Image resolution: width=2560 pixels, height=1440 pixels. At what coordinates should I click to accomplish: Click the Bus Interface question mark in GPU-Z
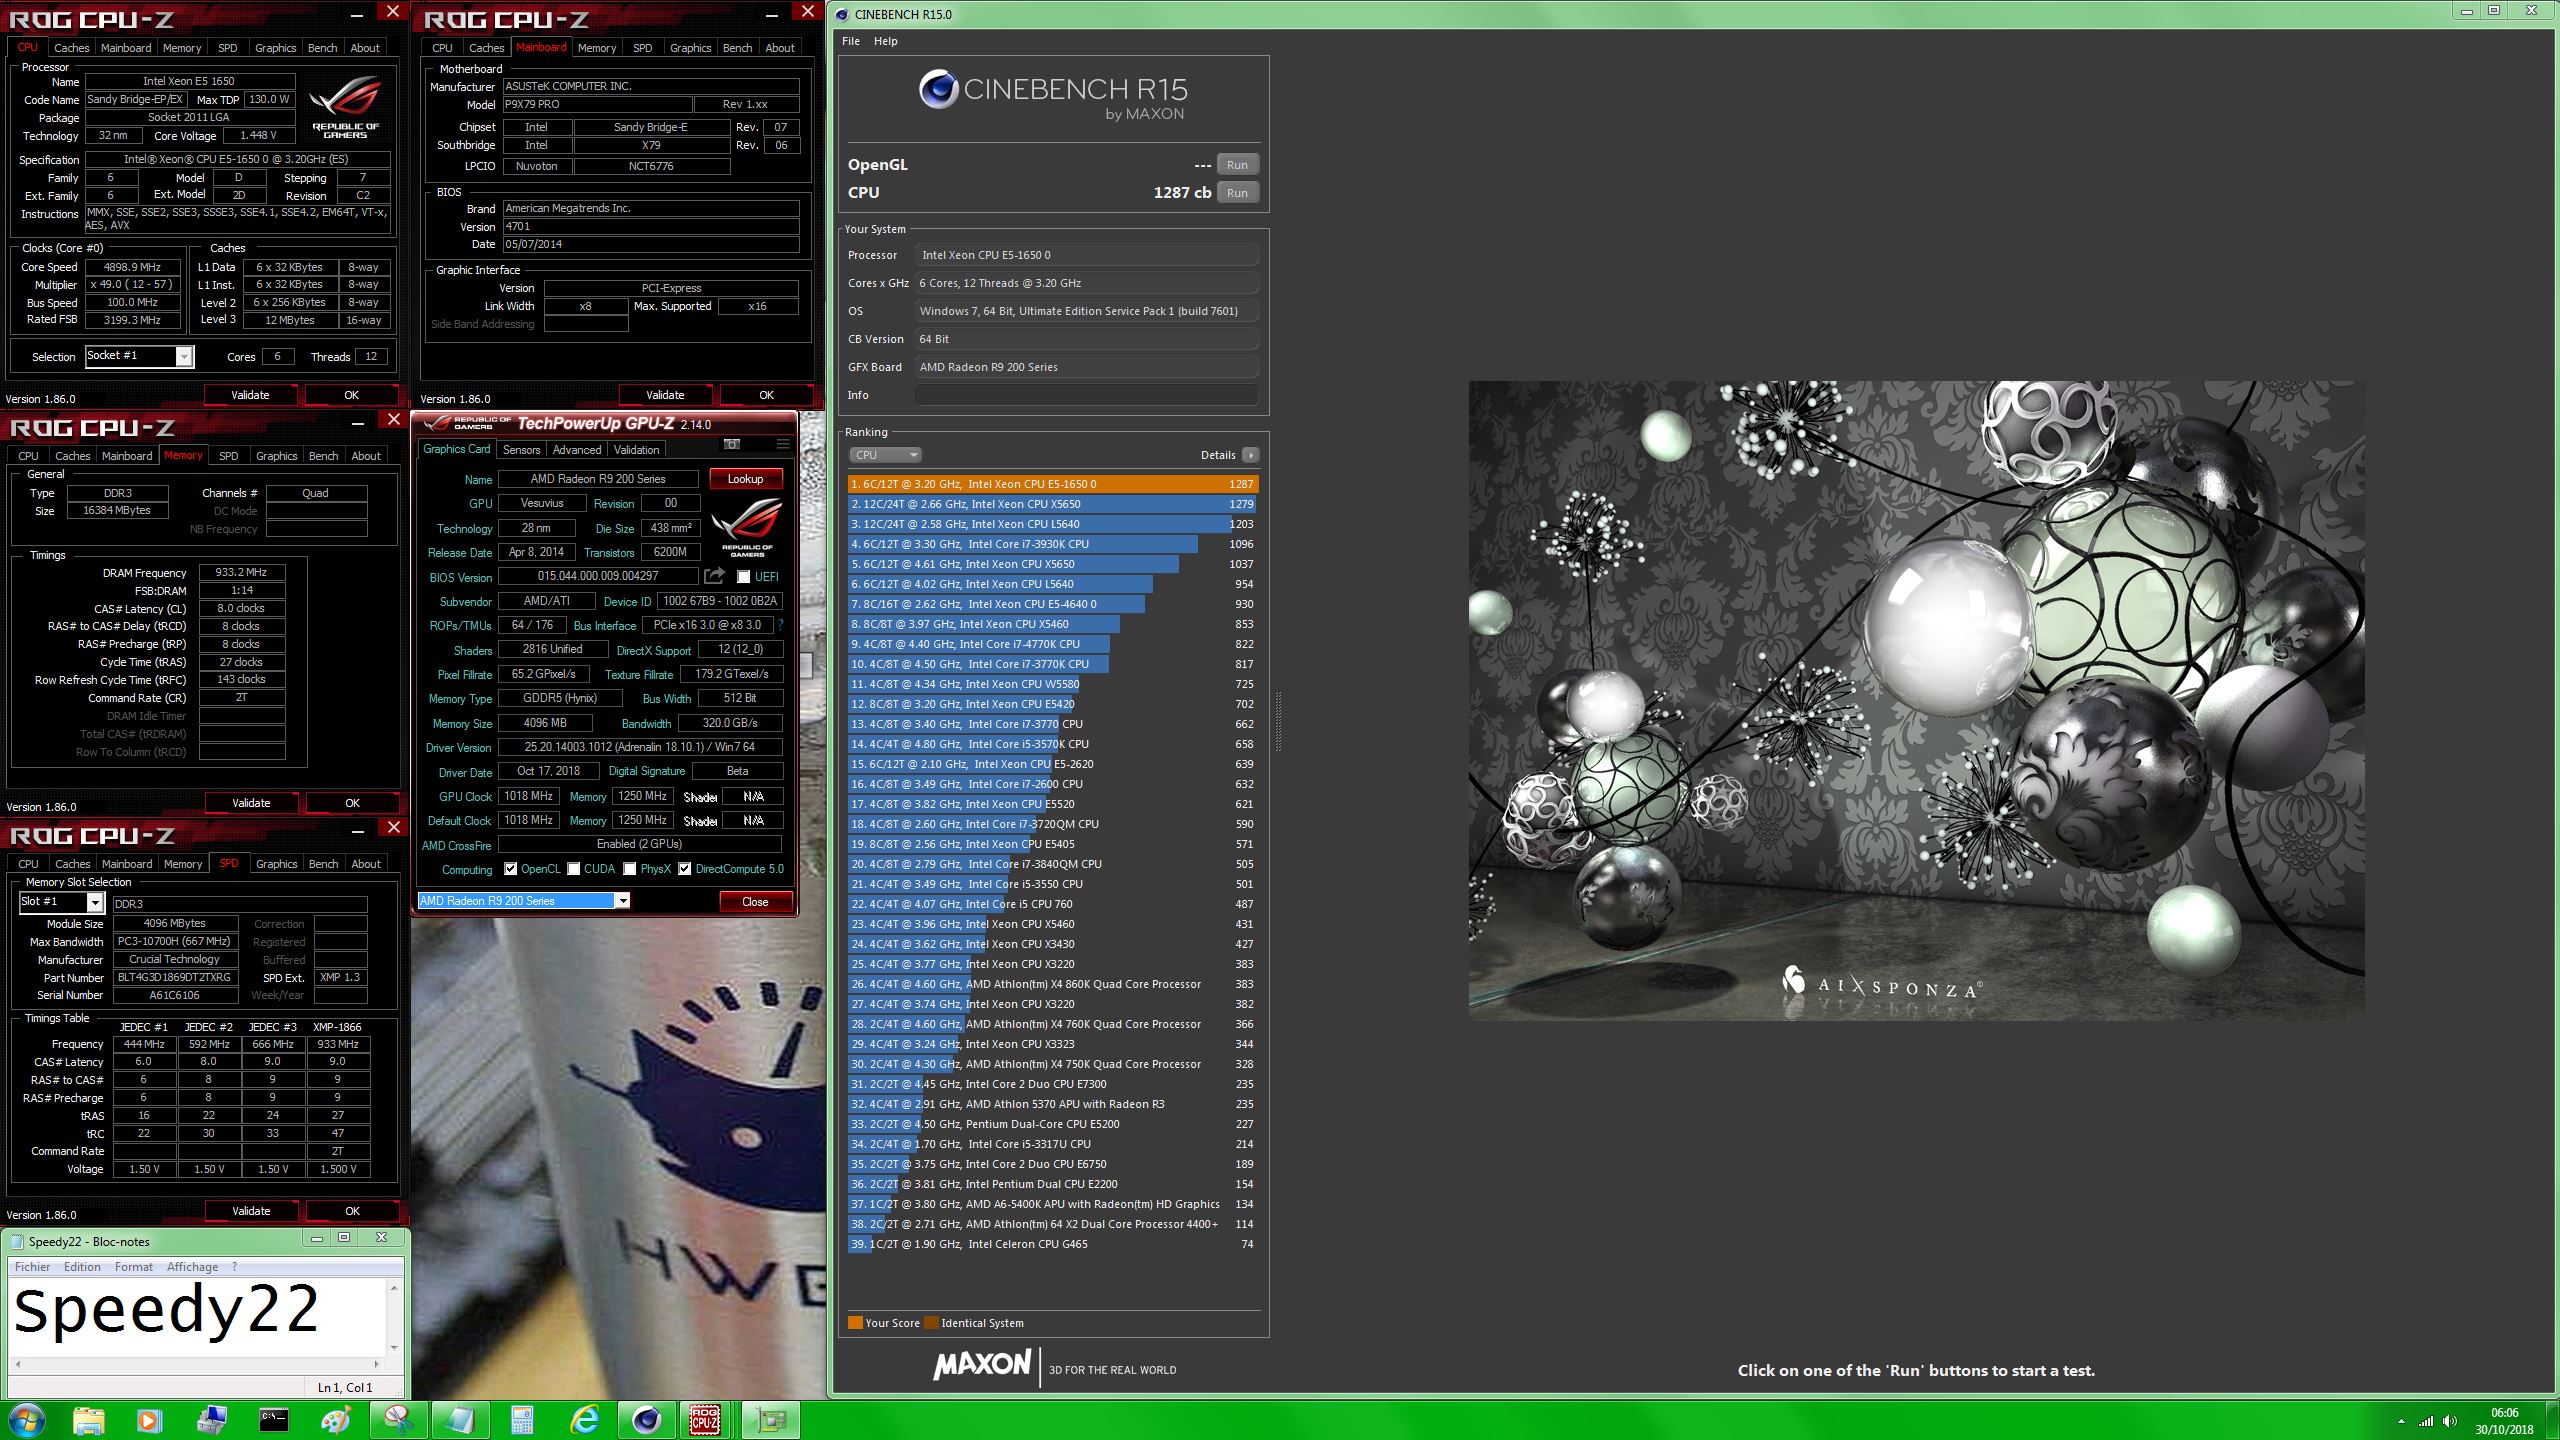click(x=780, y=625)
